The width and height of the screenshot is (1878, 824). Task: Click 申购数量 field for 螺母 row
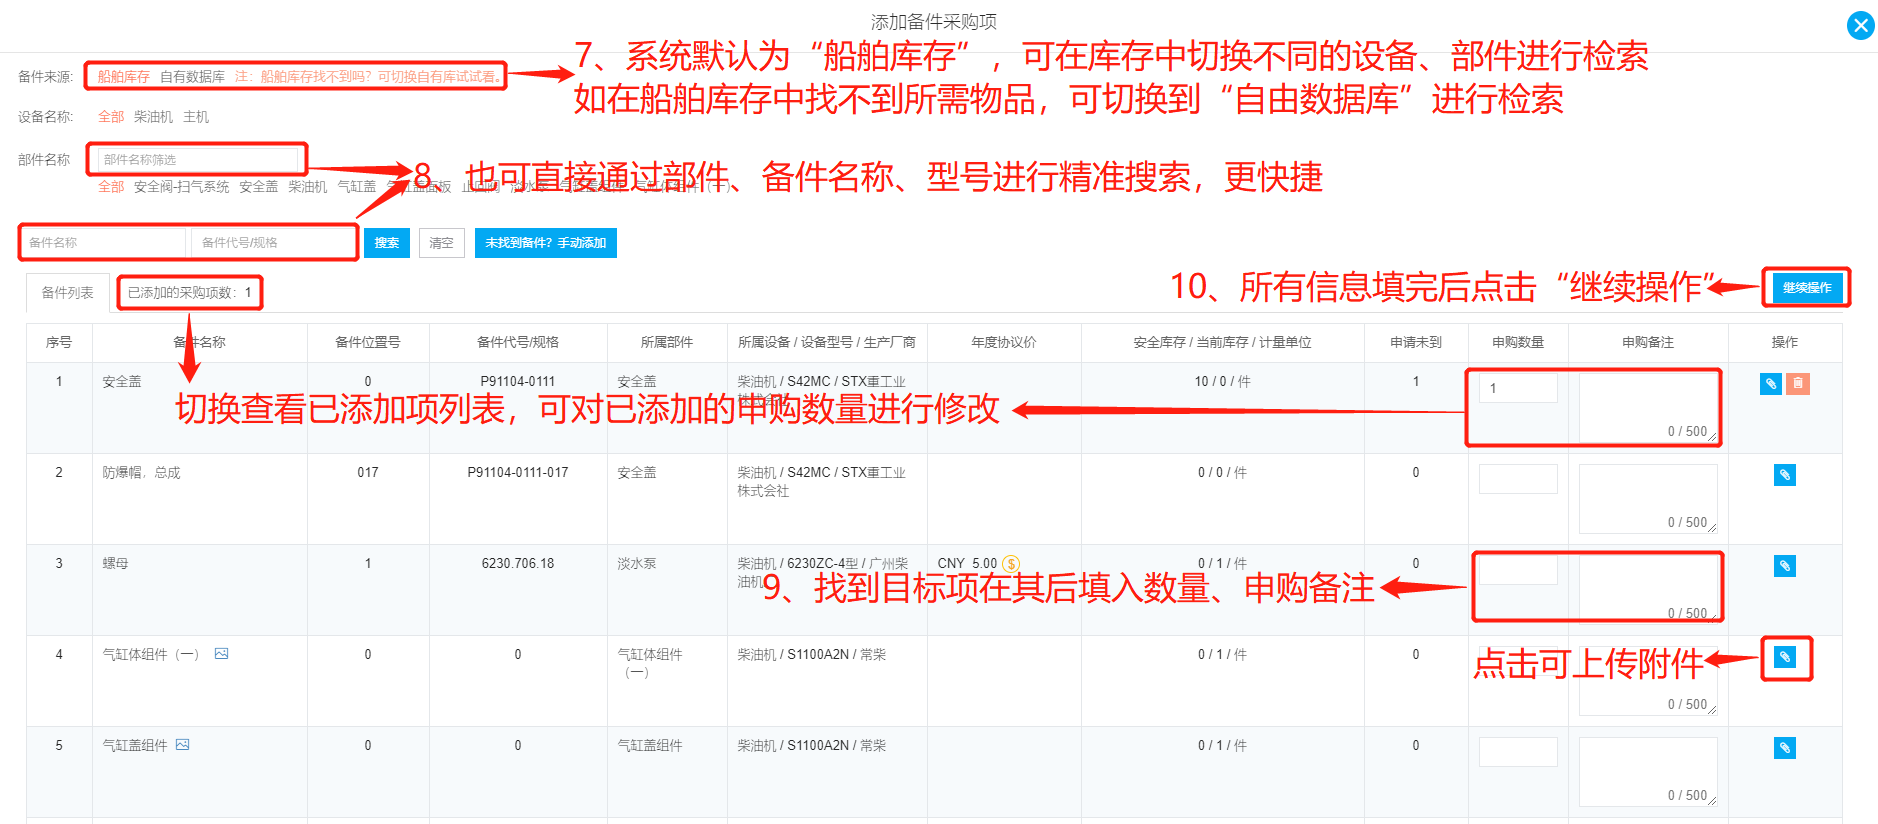tap(1518, 570)
